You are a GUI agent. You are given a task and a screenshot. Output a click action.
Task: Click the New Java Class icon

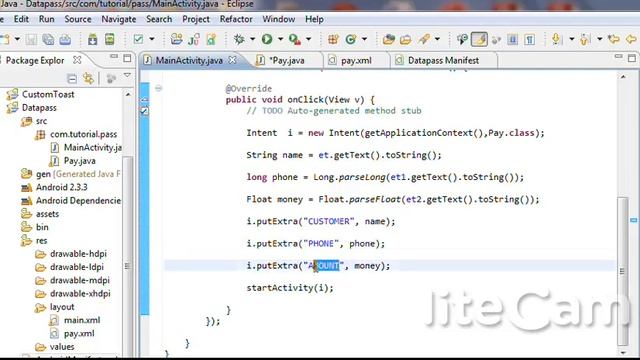click(351, 40)
